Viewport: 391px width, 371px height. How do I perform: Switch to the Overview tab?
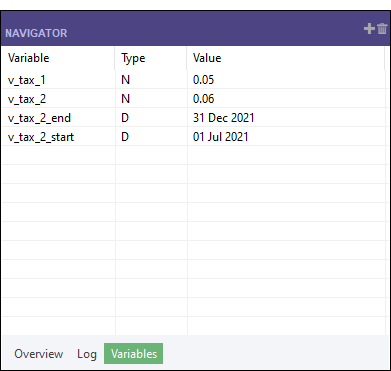coord(39,353)
